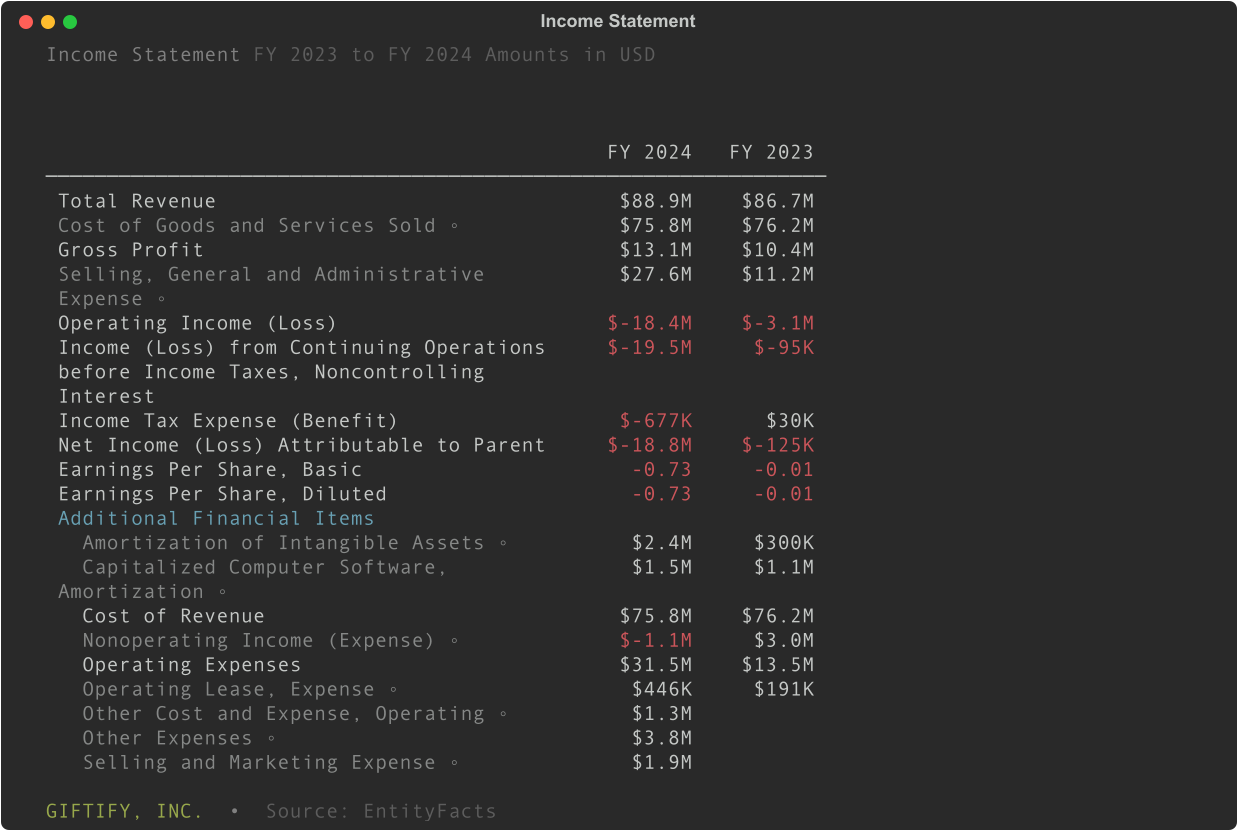
Task: Select the Operating Expenses row label
Action: coord(191,665)
